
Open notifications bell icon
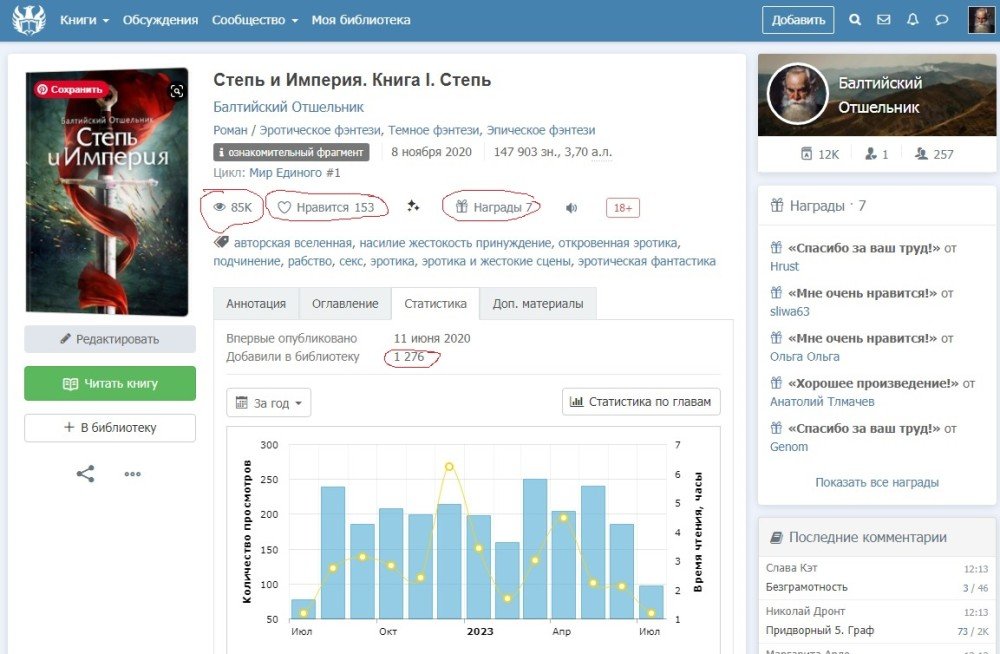912,20
